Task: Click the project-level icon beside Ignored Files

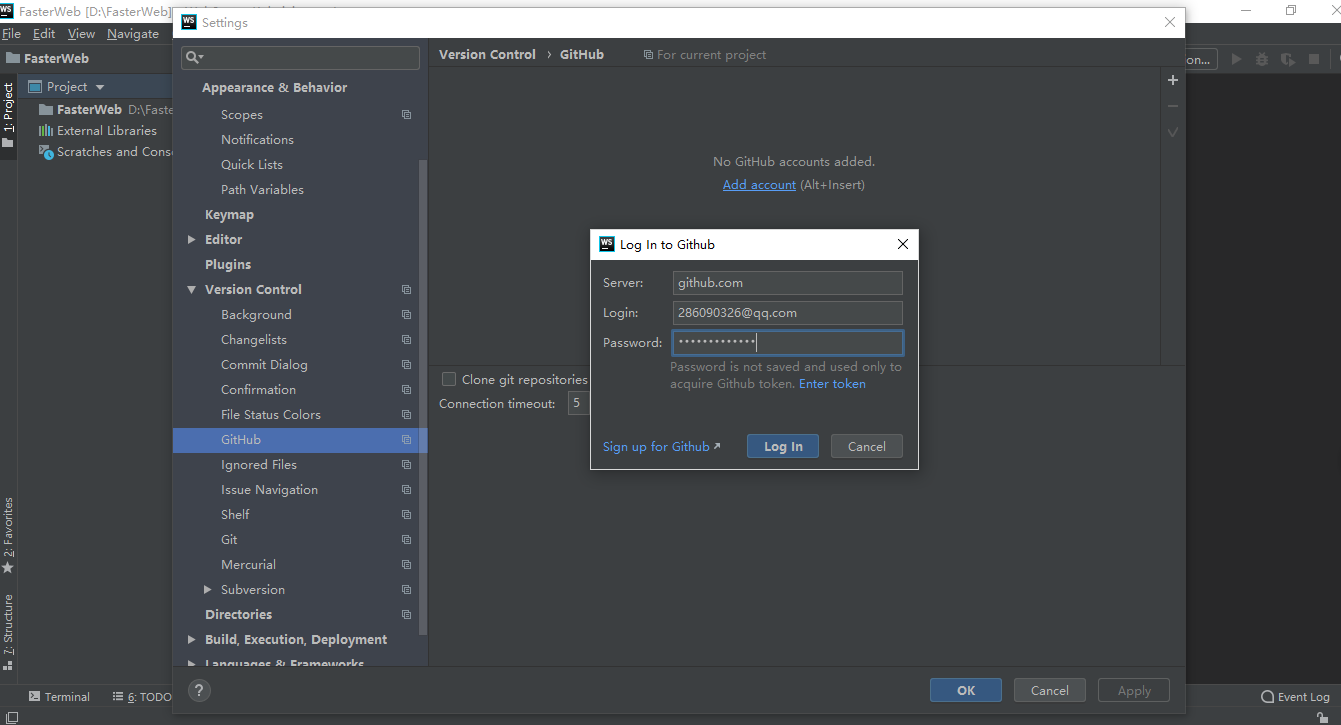Action: point(406,465)
